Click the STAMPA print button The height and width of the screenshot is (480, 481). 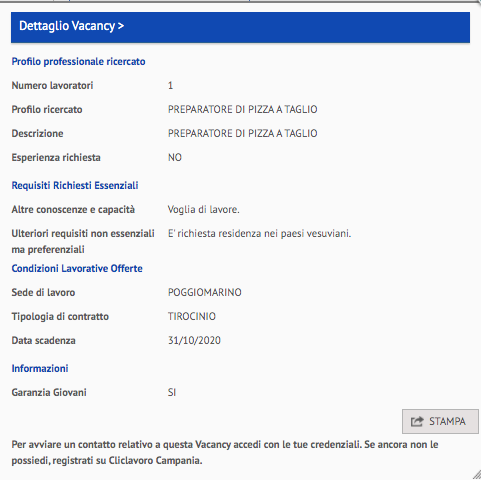440,421
